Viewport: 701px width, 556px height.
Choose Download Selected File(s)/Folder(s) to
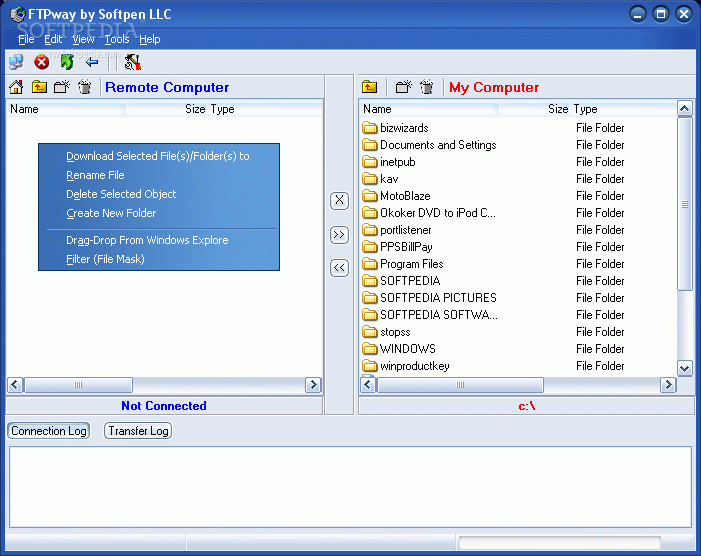tap(158, 156)
